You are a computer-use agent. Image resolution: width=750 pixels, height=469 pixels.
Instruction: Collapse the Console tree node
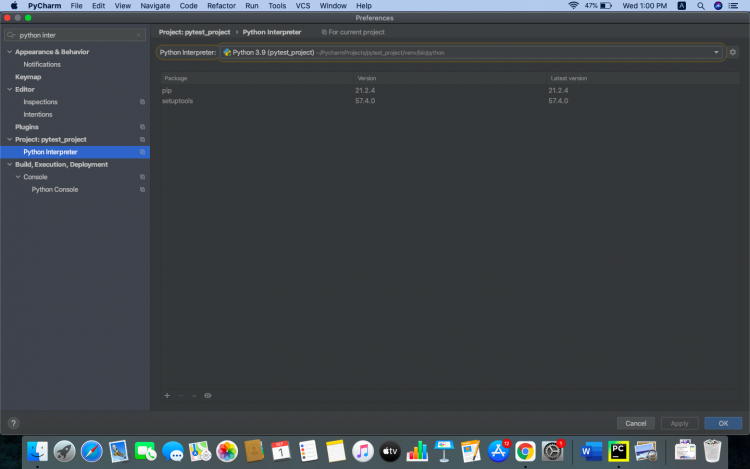click(x=18, y=176)
